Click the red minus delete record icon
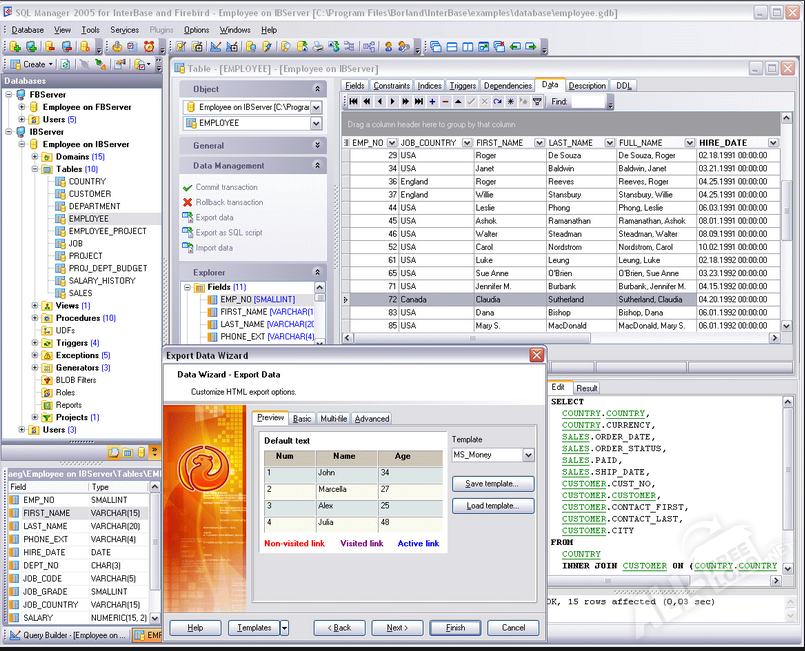This screenshot has height=651, width=805. (x=445, y=102)
